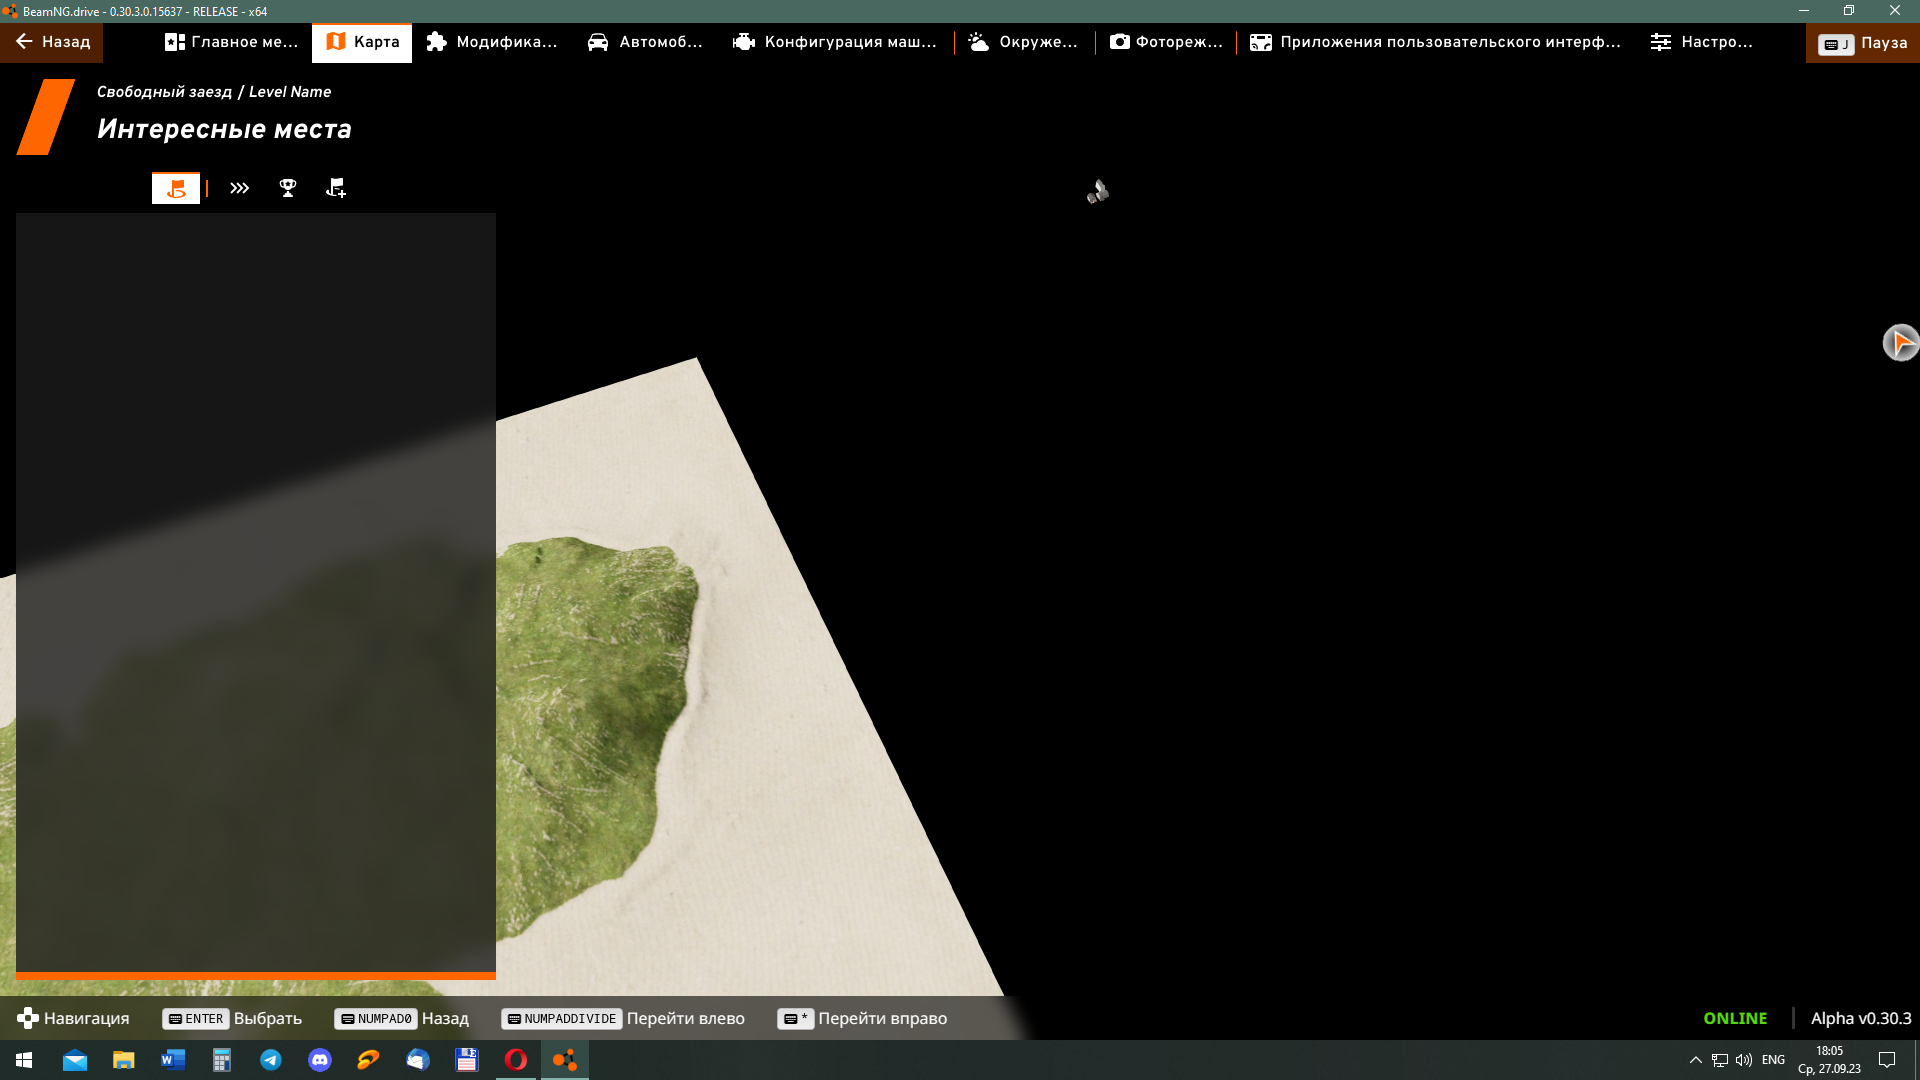Click the add-flag custom marker icon
The height and width of the screenshot is (1080, 1920).
click(336, 188)
